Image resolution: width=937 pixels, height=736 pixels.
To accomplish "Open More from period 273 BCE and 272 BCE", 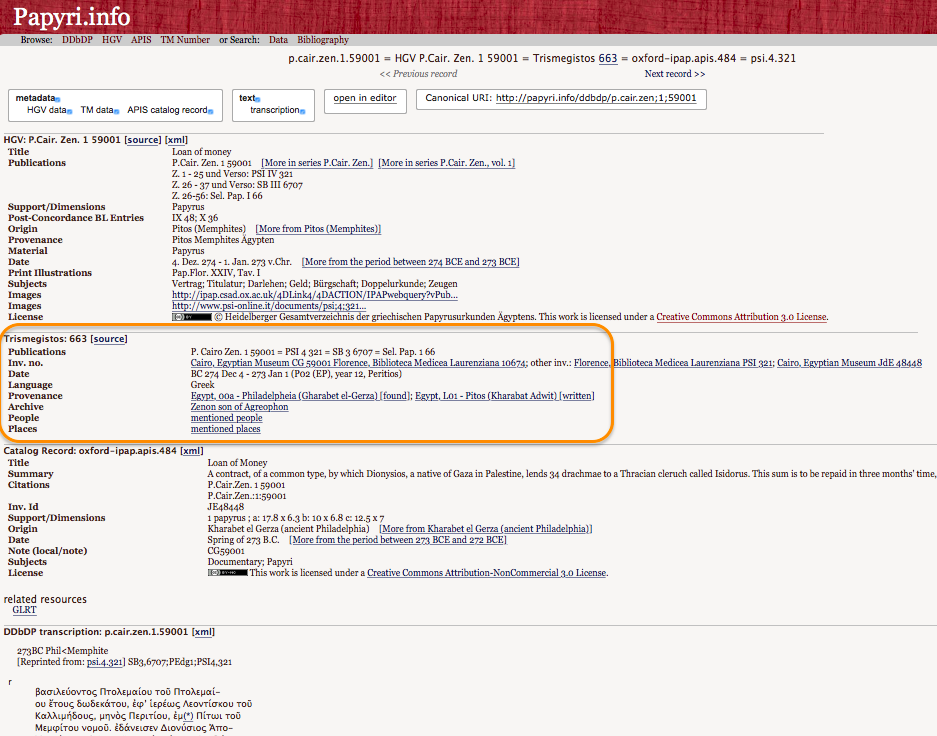I will [x=398, y=540].
